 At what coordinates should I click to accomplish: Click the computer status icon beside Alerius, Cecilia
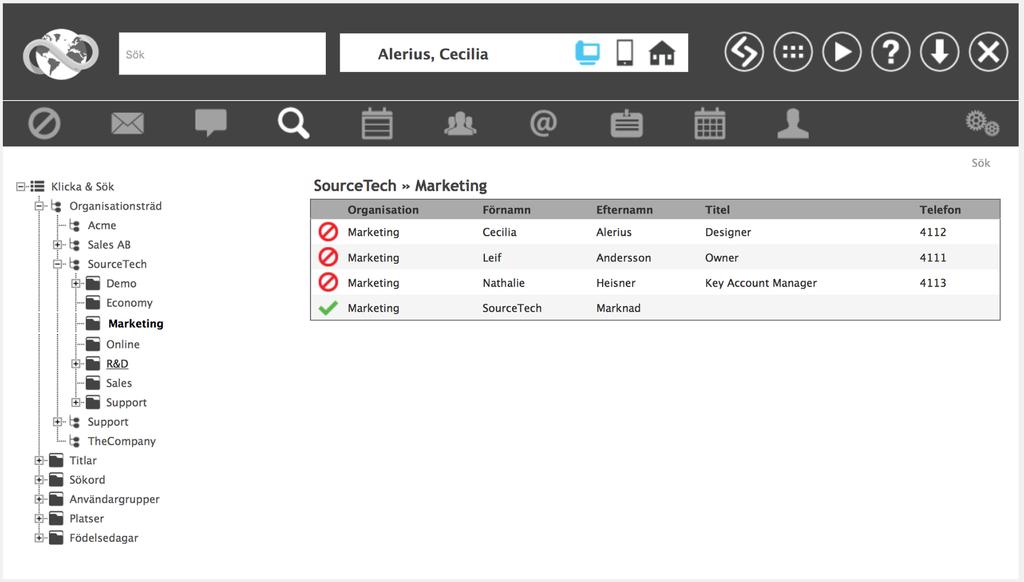coord(587,53)
